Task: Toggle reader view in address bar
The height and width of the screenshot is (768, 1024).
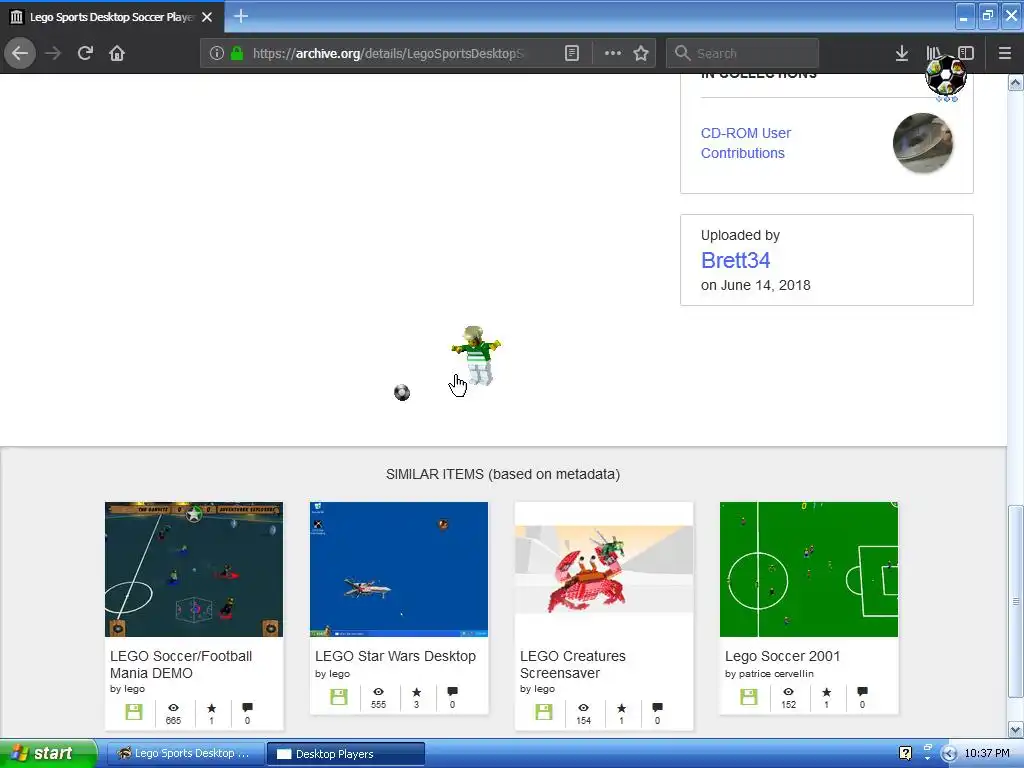Action: 571,53
